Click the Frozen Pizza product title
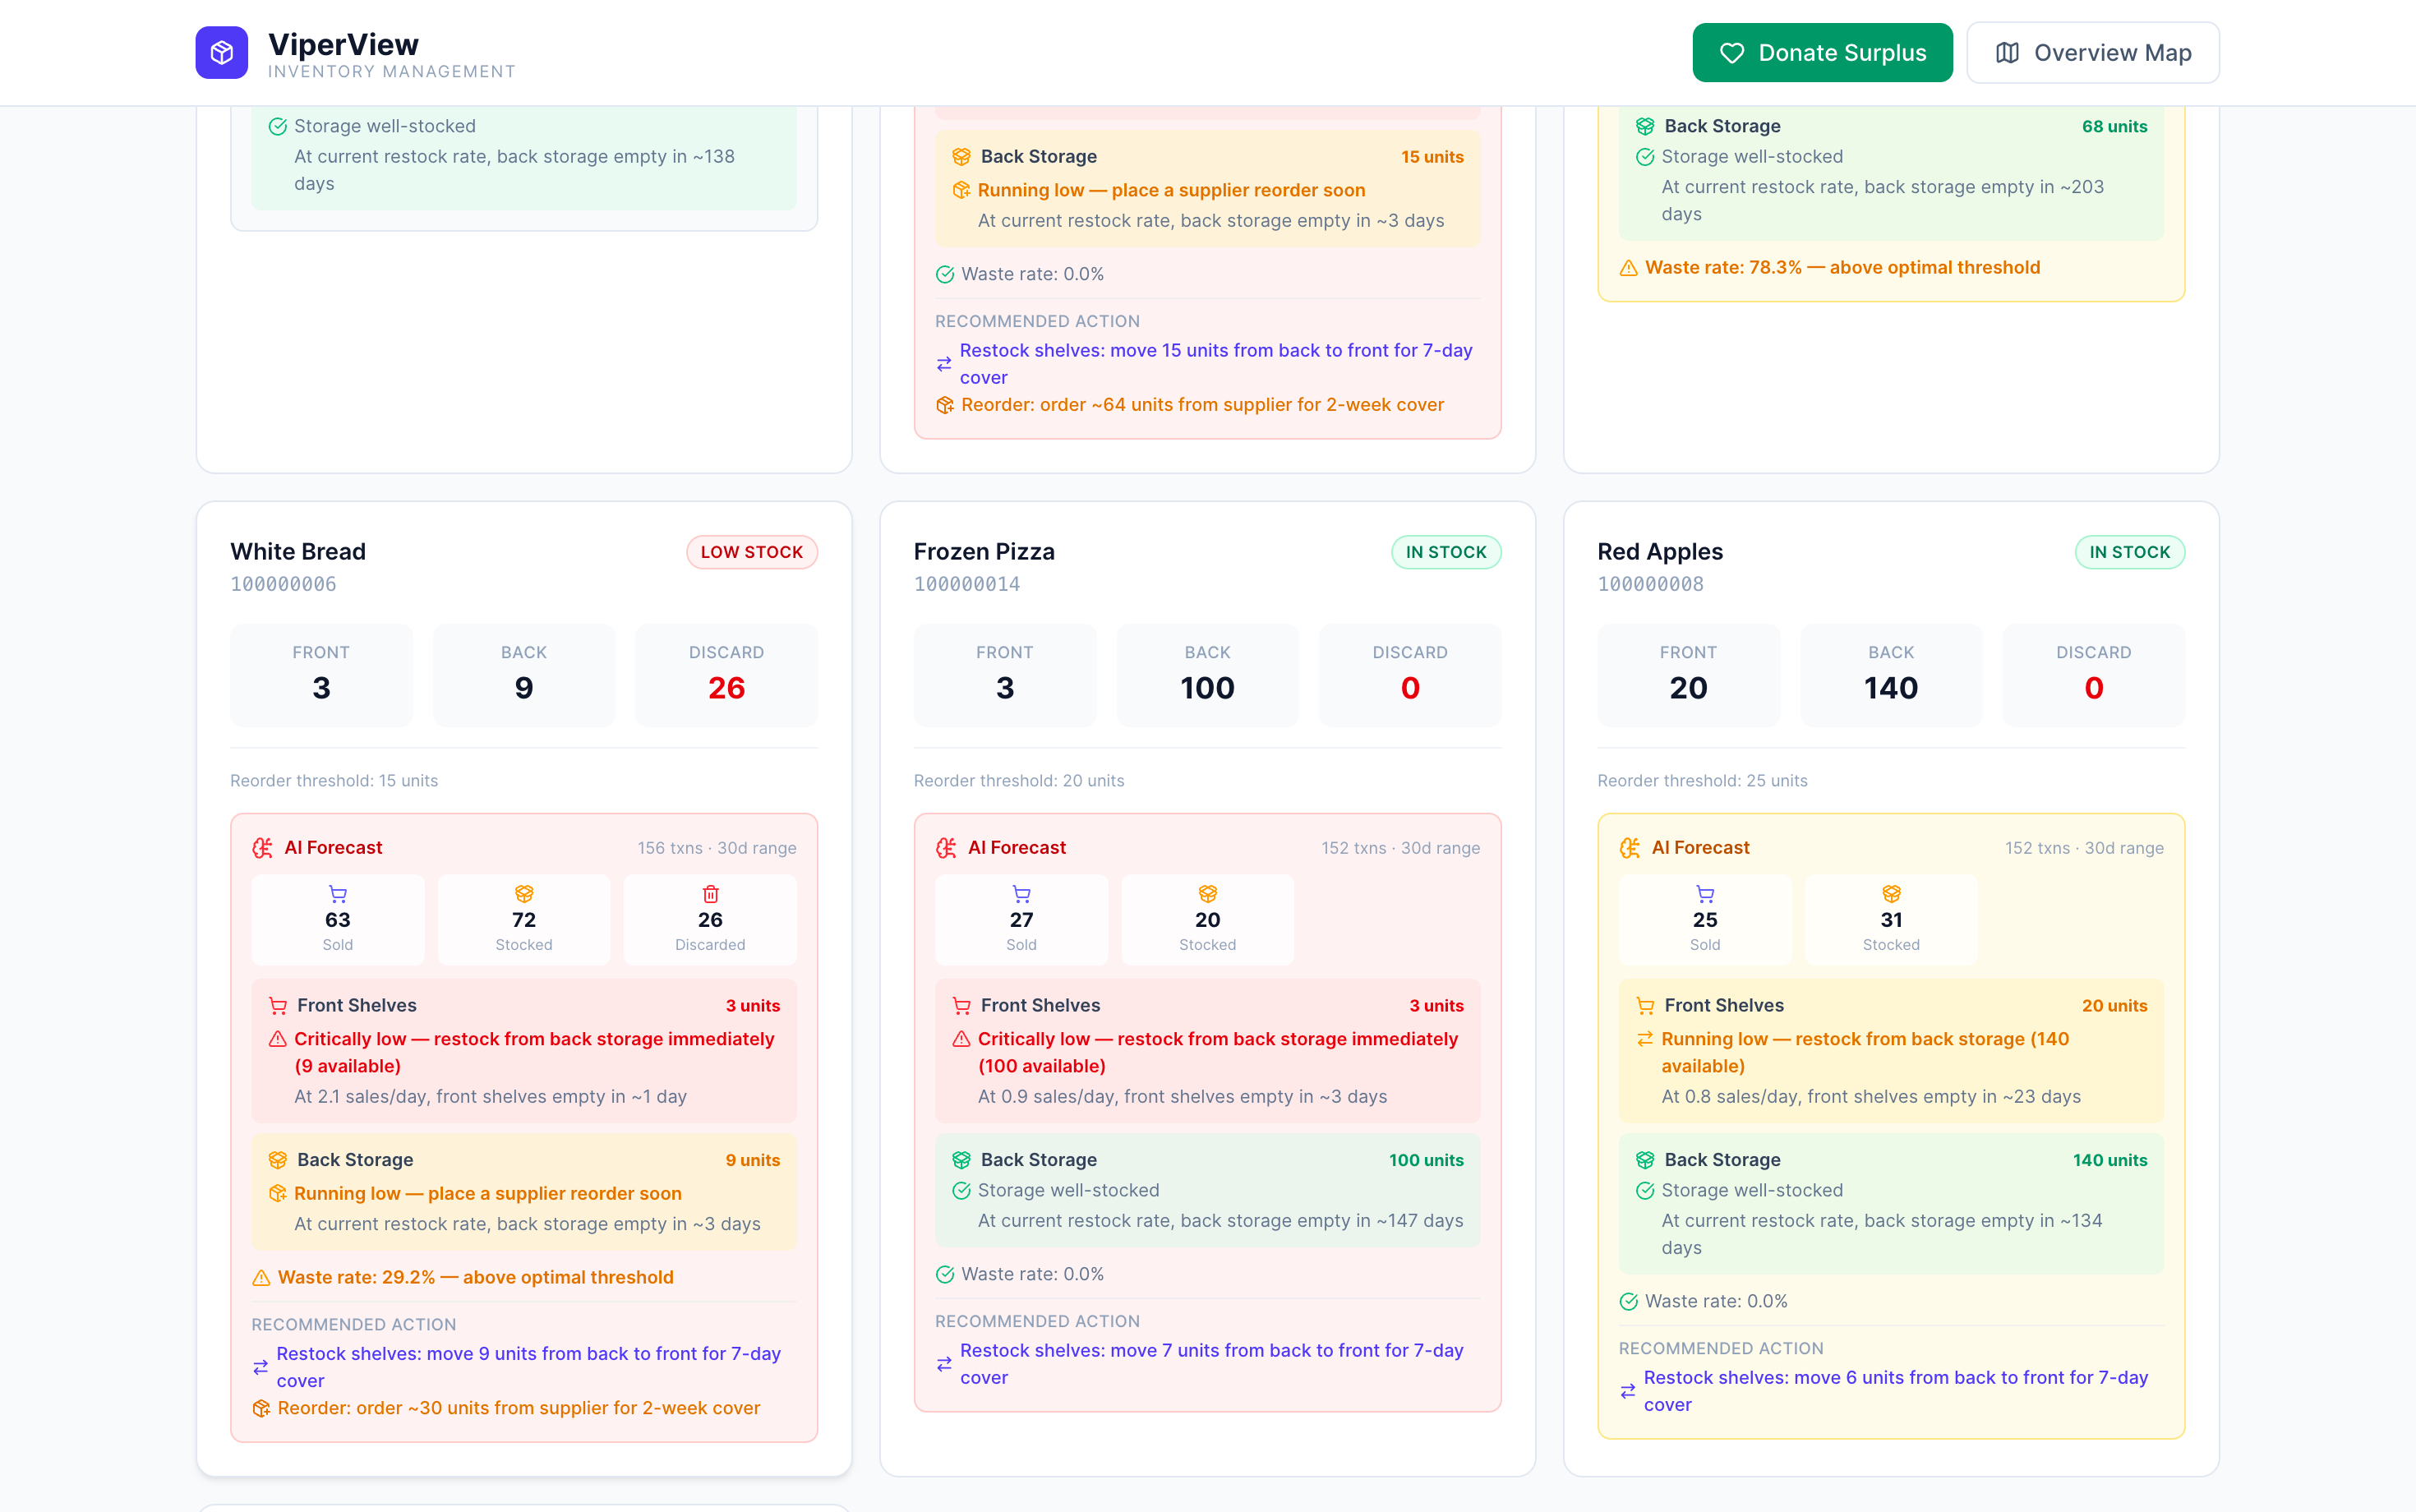2416x1512 pixels. [x=984, y=551]
